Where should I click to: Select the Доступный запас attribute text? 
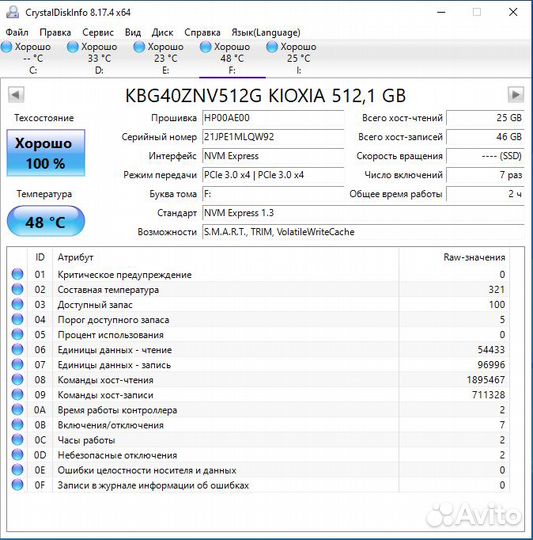pos(95,305)
